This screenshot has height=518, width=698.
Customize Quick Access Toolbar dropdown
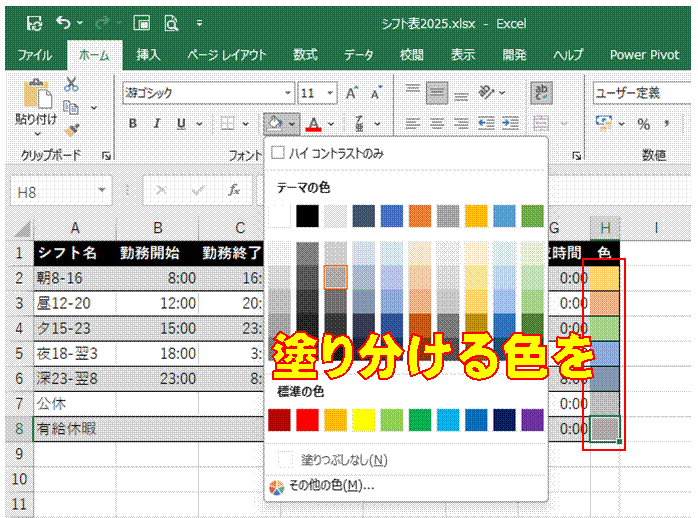(x=199, y=23)
